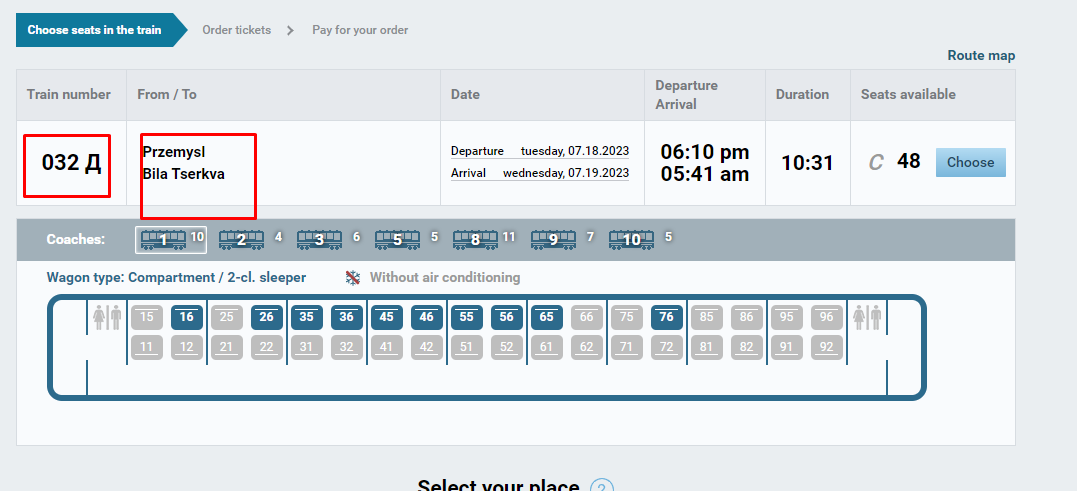Click unavailable seat 15

[146, 317]
